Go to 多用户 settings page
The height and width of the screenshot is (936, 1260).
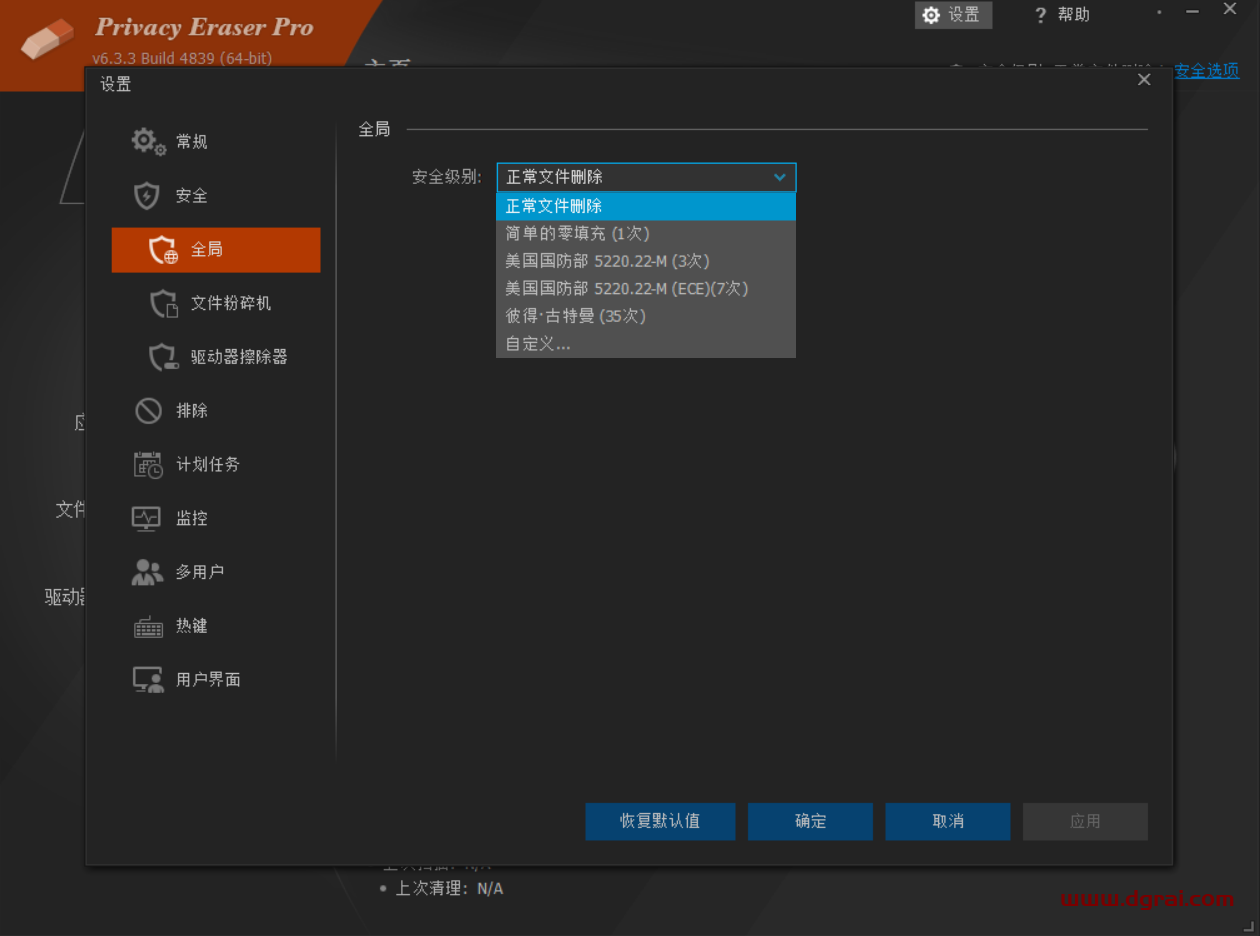(x=216, y=572)
